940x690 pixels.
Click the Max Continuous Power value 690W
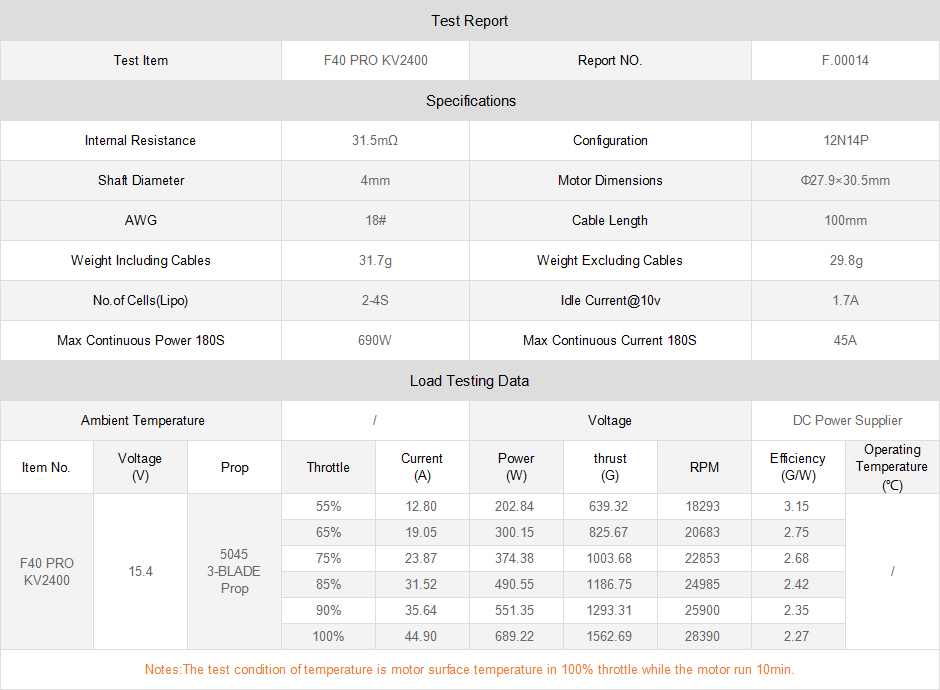[375, 341]
